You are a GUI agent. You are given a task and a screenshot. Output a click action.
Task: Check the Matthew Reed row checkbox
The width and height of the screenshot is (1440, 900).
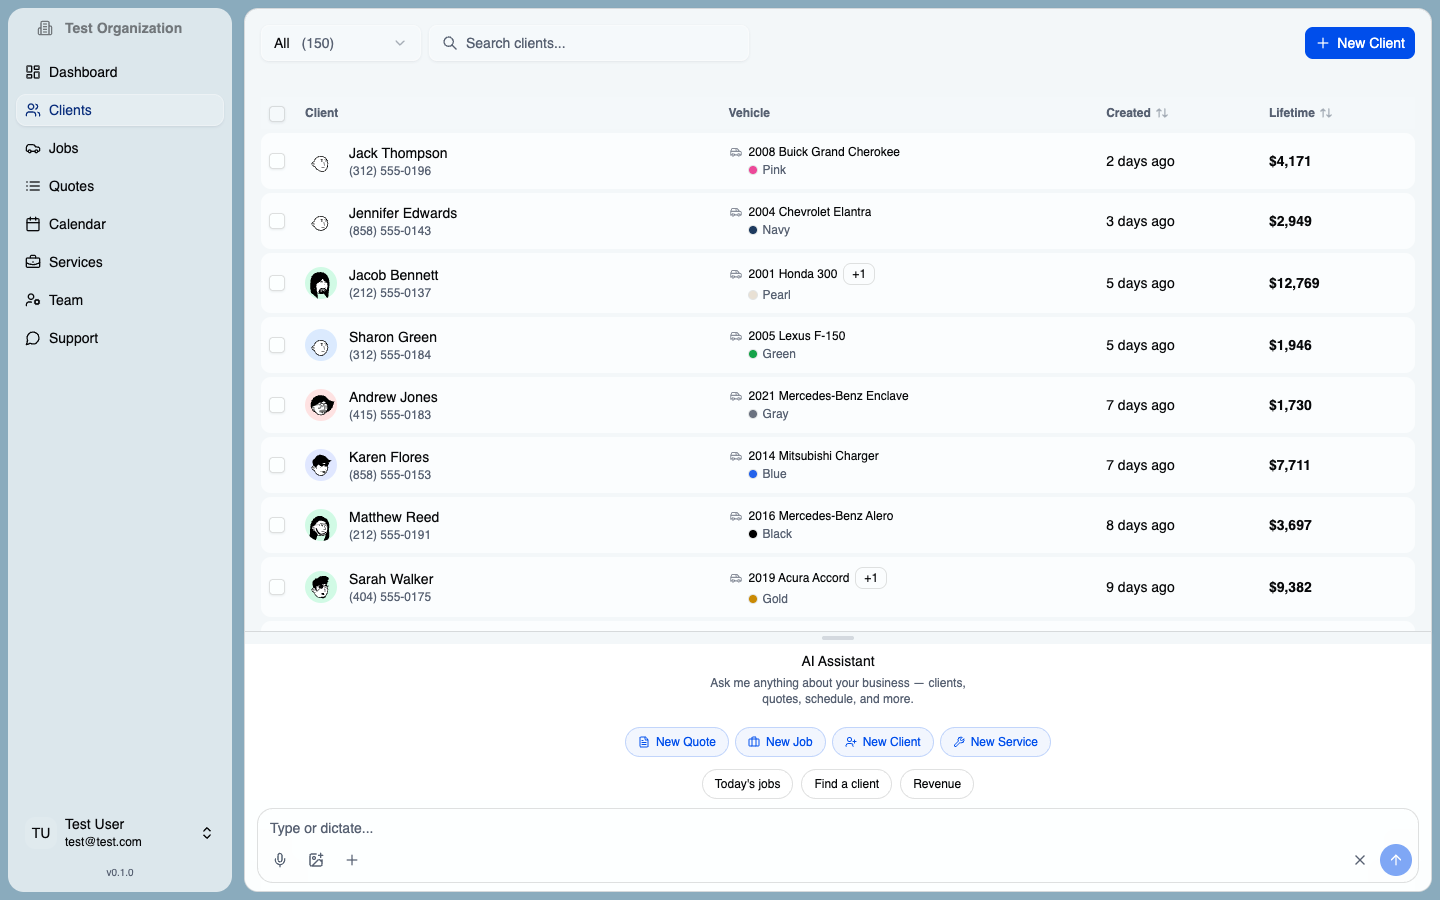tap(277, 525)
